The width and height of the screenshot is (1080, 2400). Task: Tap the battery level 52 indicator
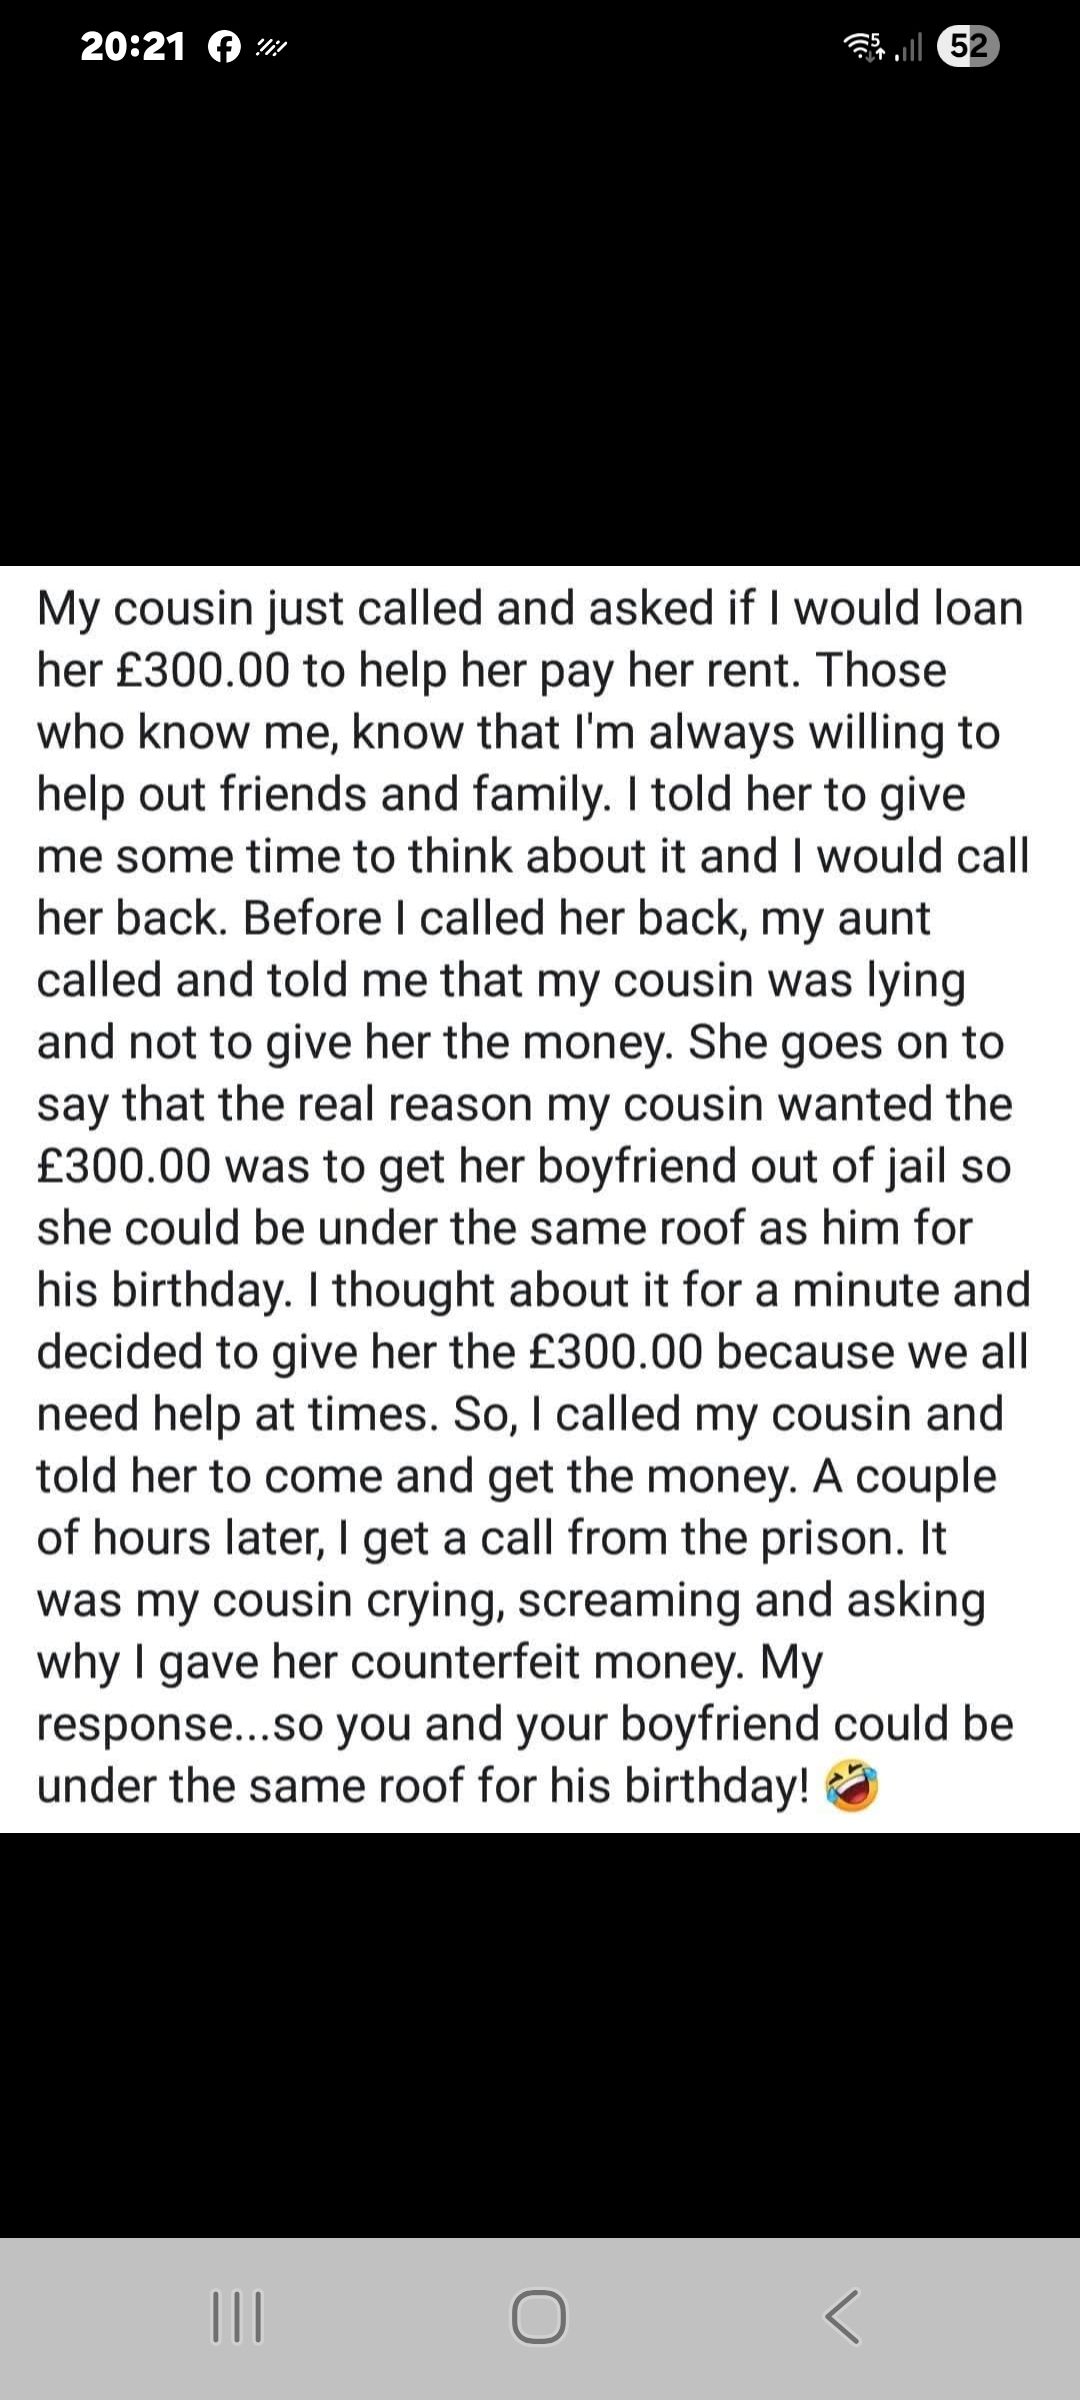pos(968,47)
